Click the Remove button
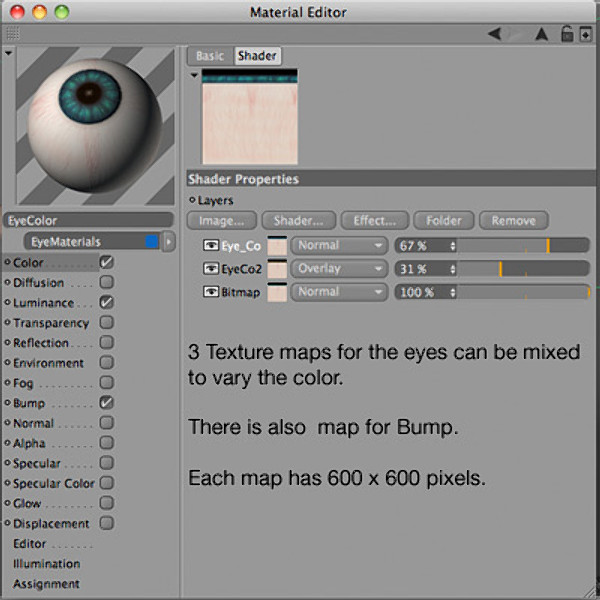This screenshot has width=600, height=600. pos(514,221)
